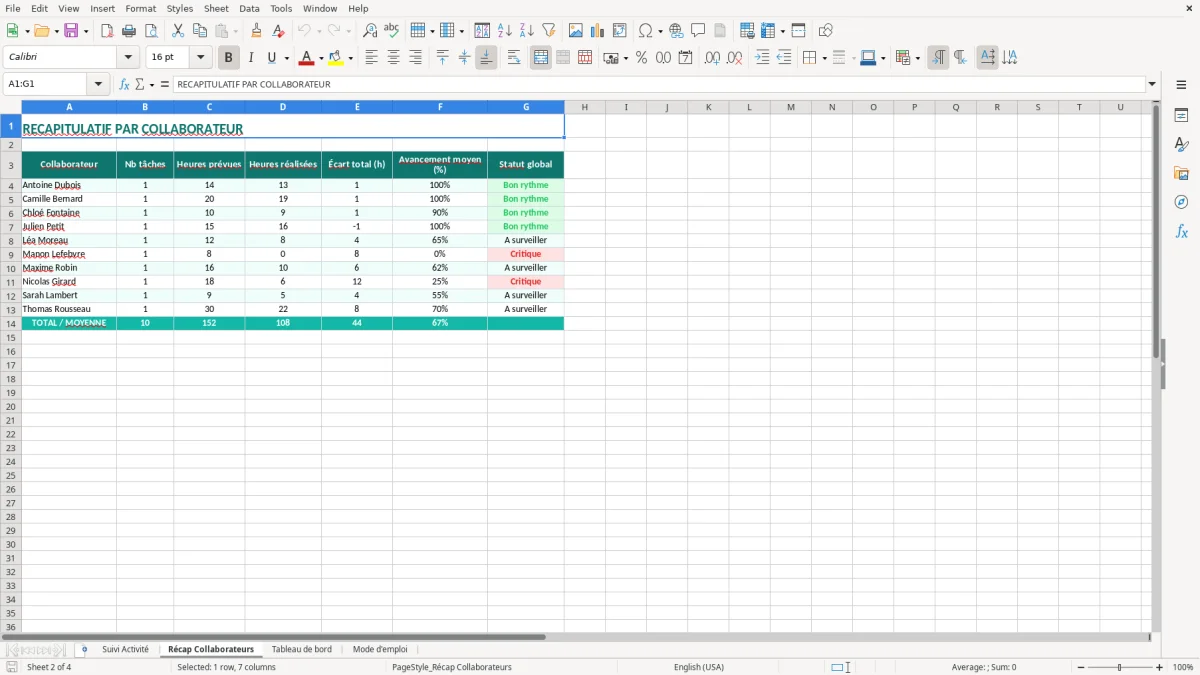The width and height of the screenshot is (1200, 675).
Task: Click the English (USA) language status
Action: click(x=699, y=667)
